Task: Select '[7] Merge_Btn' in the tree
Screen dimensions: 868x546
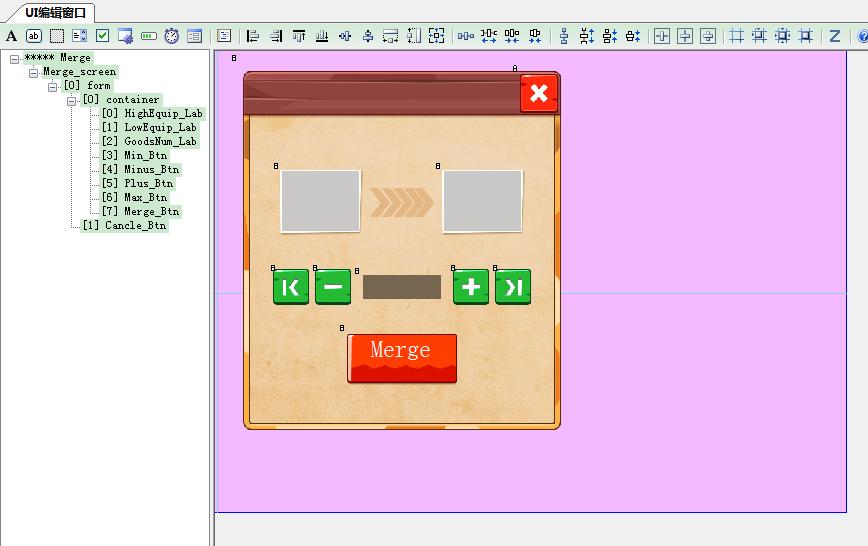Action: tap(141, 212)
